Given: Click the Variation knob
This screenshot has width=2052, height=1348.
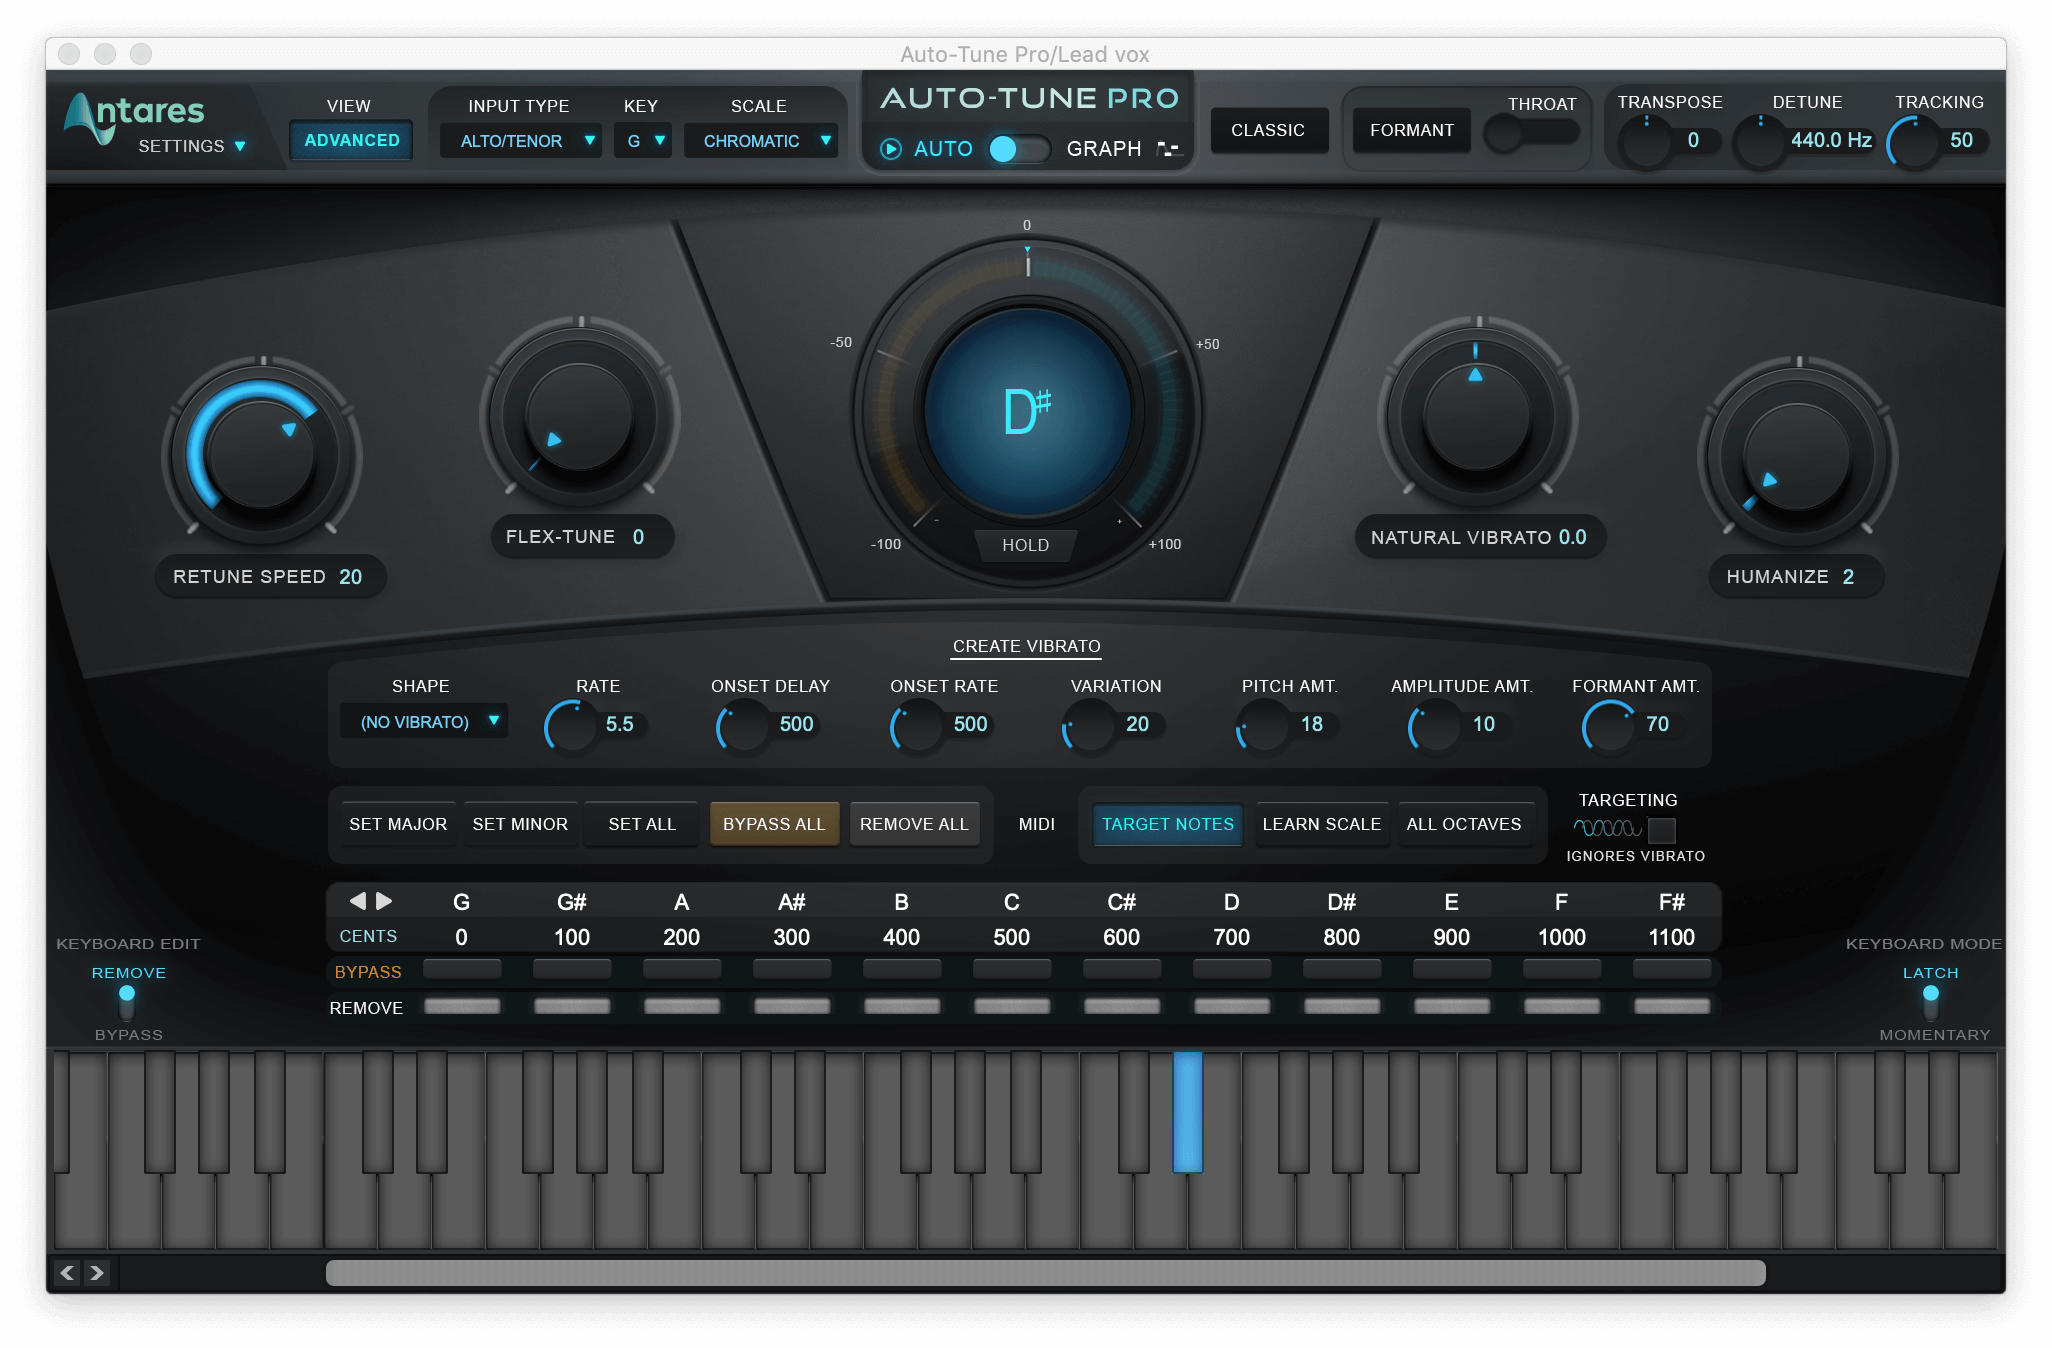Looking at the screenshot, I should pyautogui.click(x=1090, y=726).
